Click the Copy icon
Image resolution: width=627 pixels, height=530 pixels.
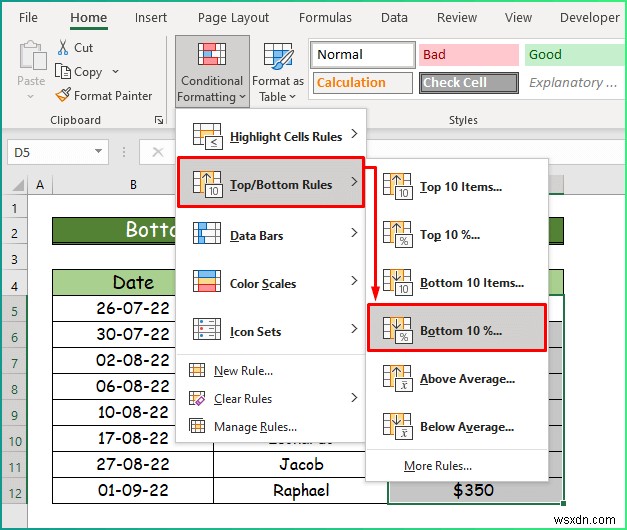point(63,71)
